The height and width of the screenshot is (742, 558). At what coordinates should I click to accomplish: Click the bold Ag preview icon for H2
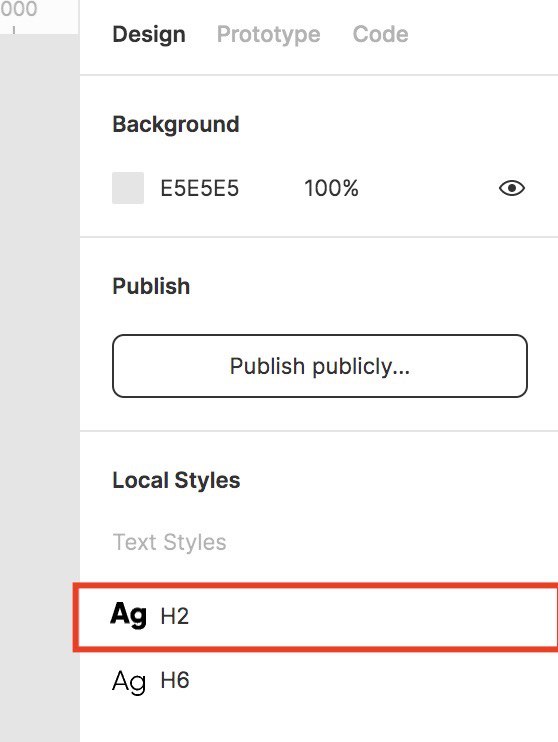pyautogui.click(x=128, y=615)
